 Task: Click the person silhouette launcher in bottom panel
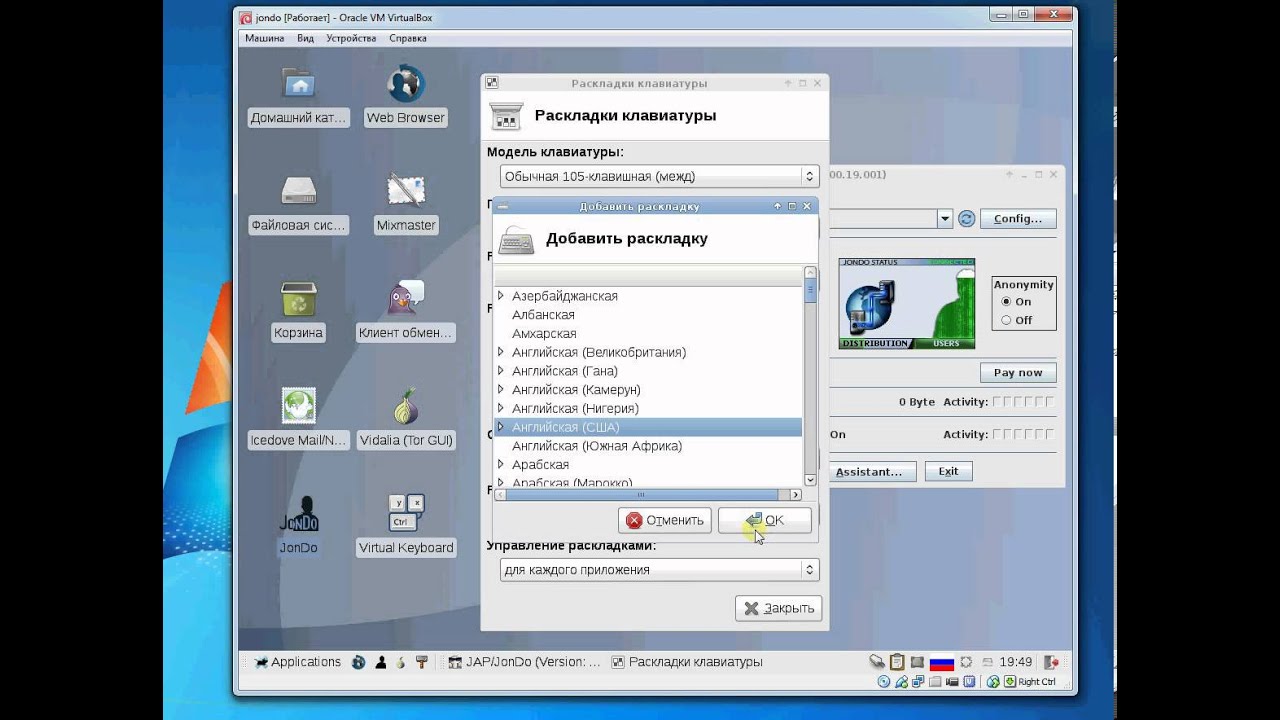click(x=381, y=662)
